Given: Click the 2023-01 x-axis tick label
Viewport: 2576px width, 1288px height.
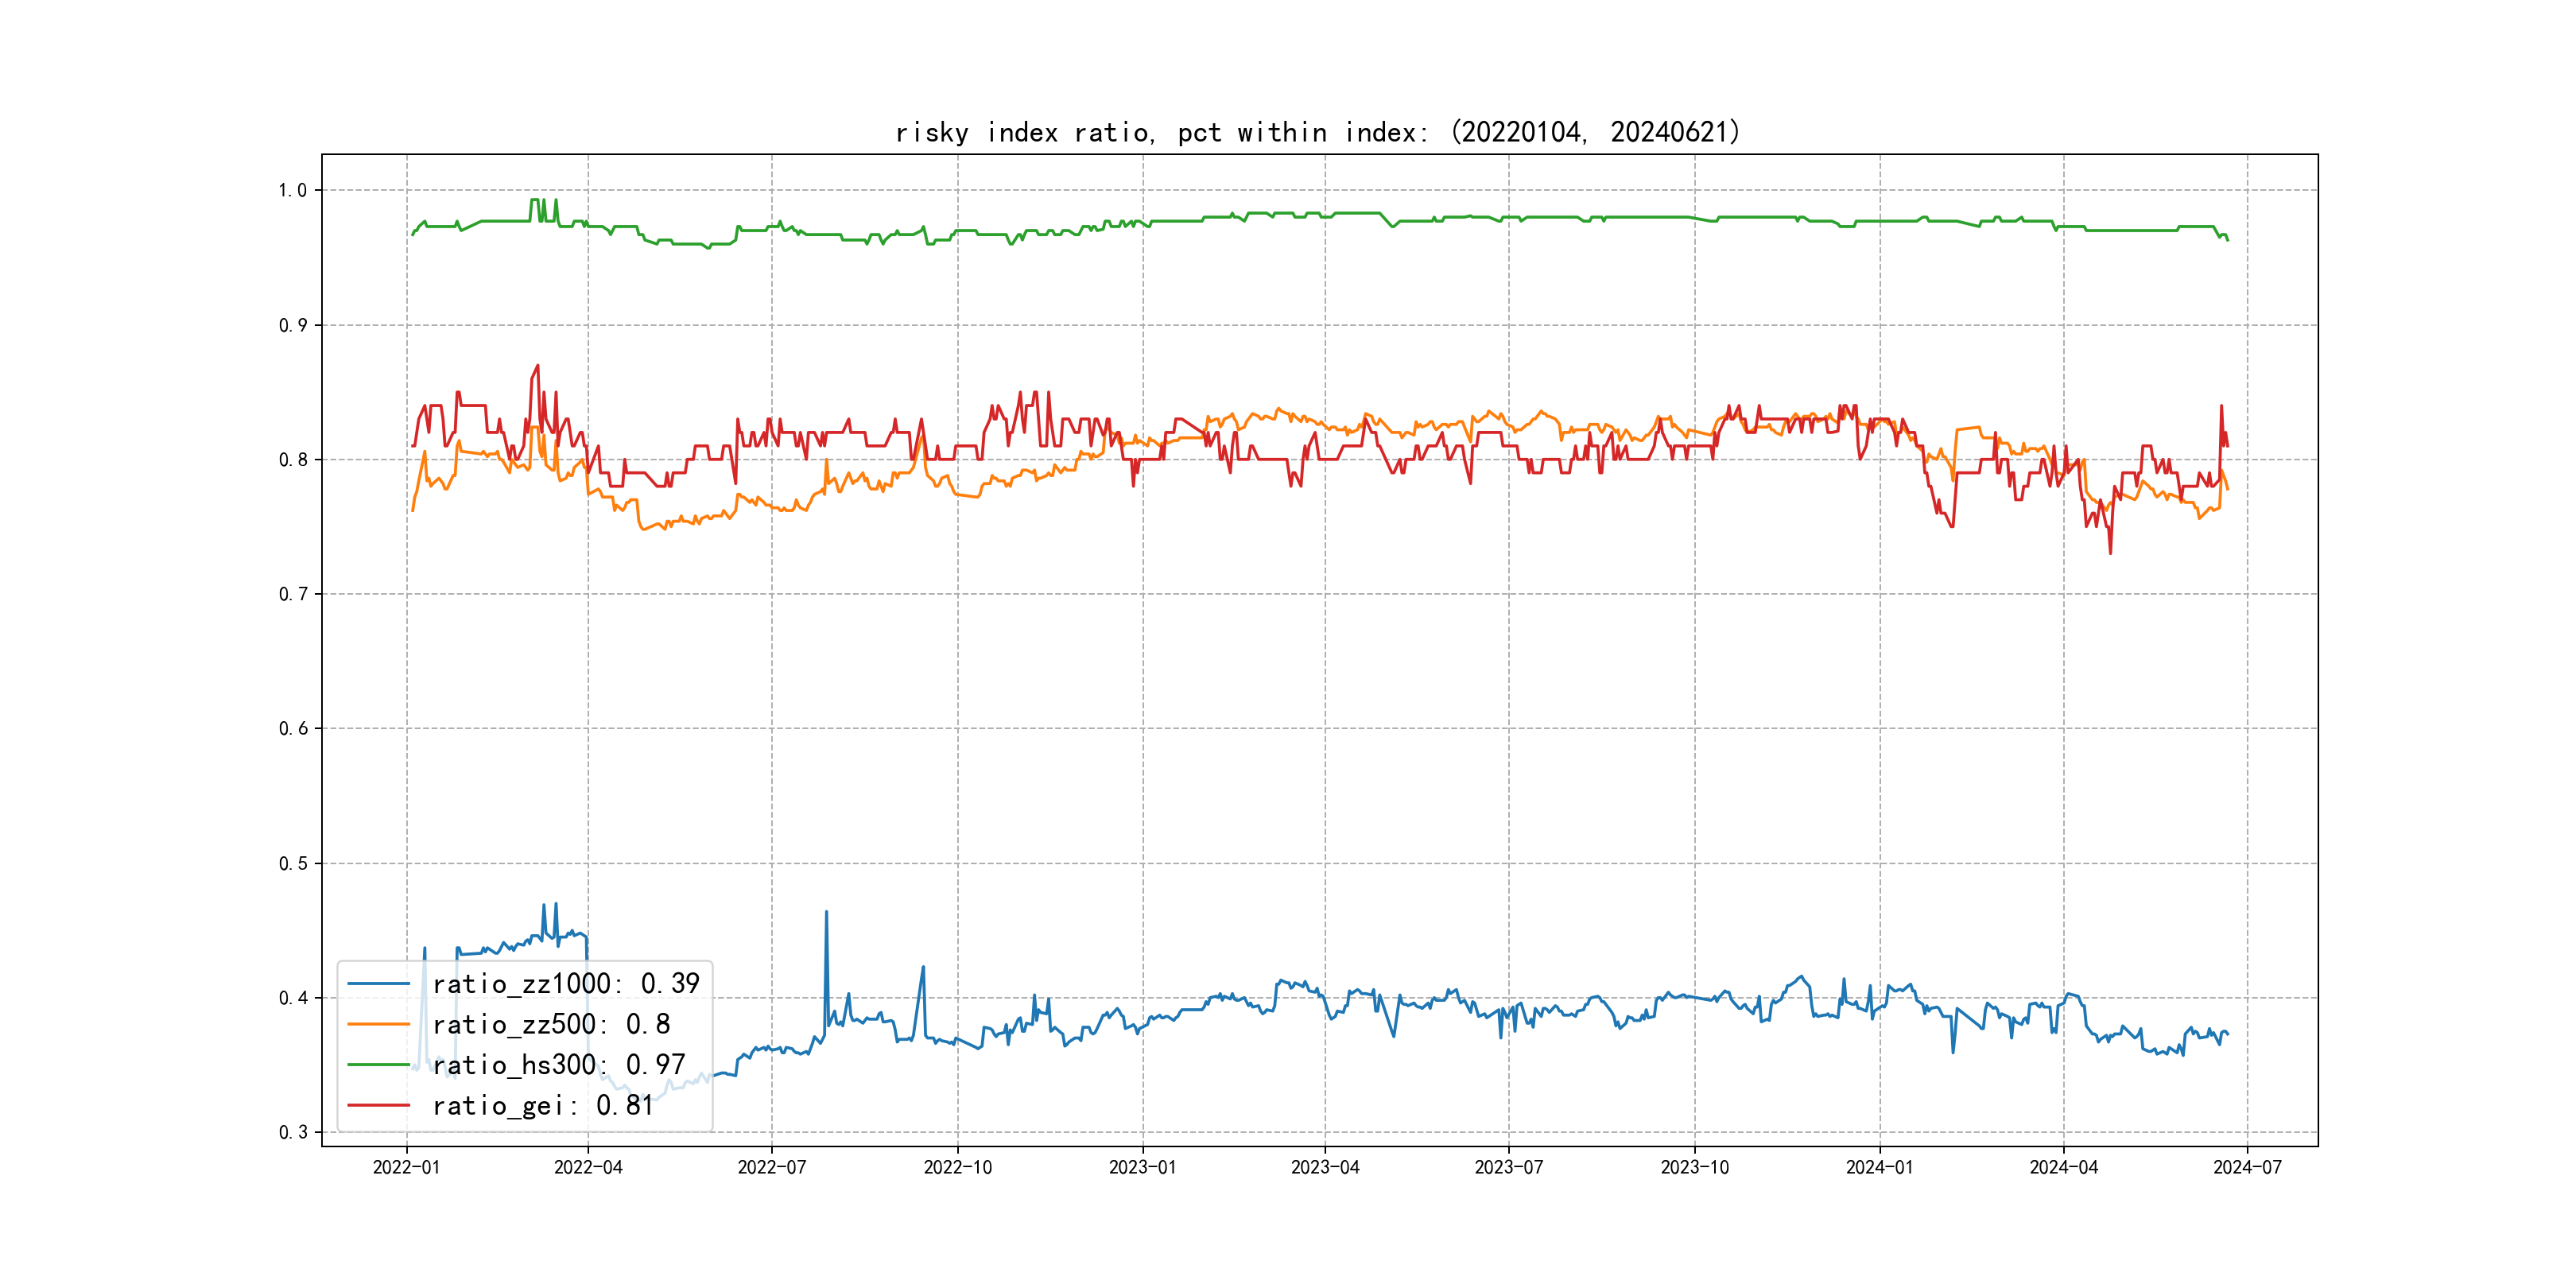Looking at the screenshot, I should pos(1142,1167).
